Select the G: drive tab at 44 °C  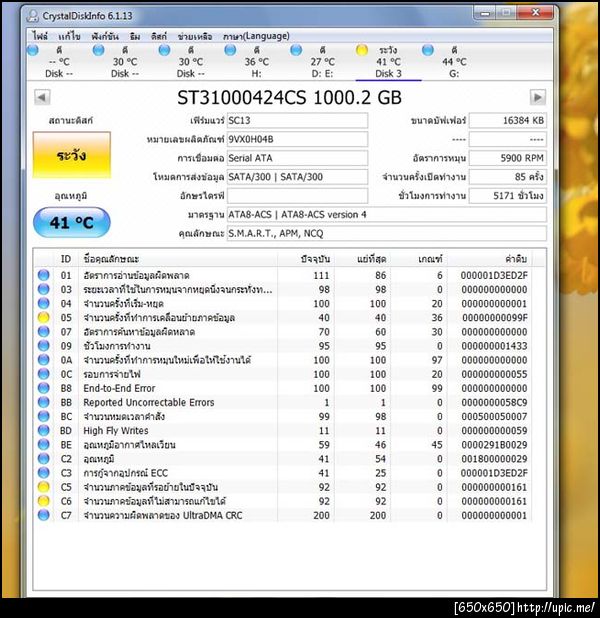click(x=454, y=62)
